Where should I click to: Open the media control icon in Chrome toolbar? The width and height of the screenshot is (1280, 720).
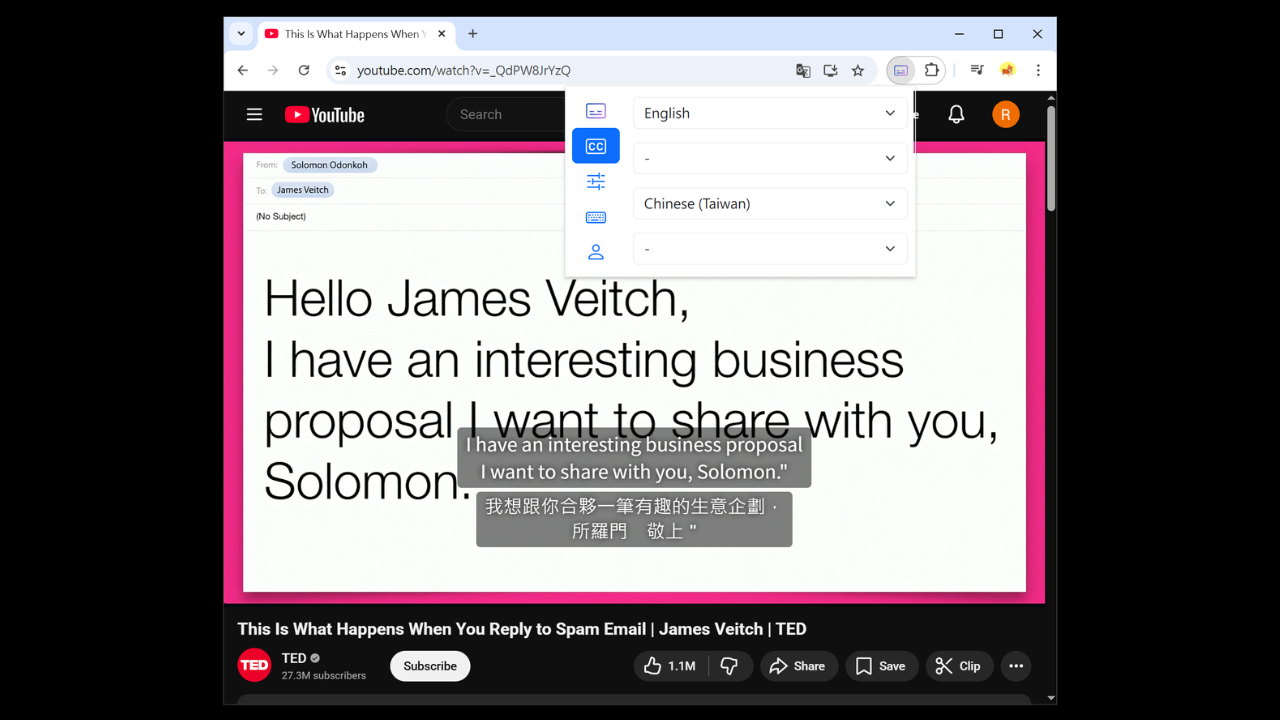pos(977,70)
